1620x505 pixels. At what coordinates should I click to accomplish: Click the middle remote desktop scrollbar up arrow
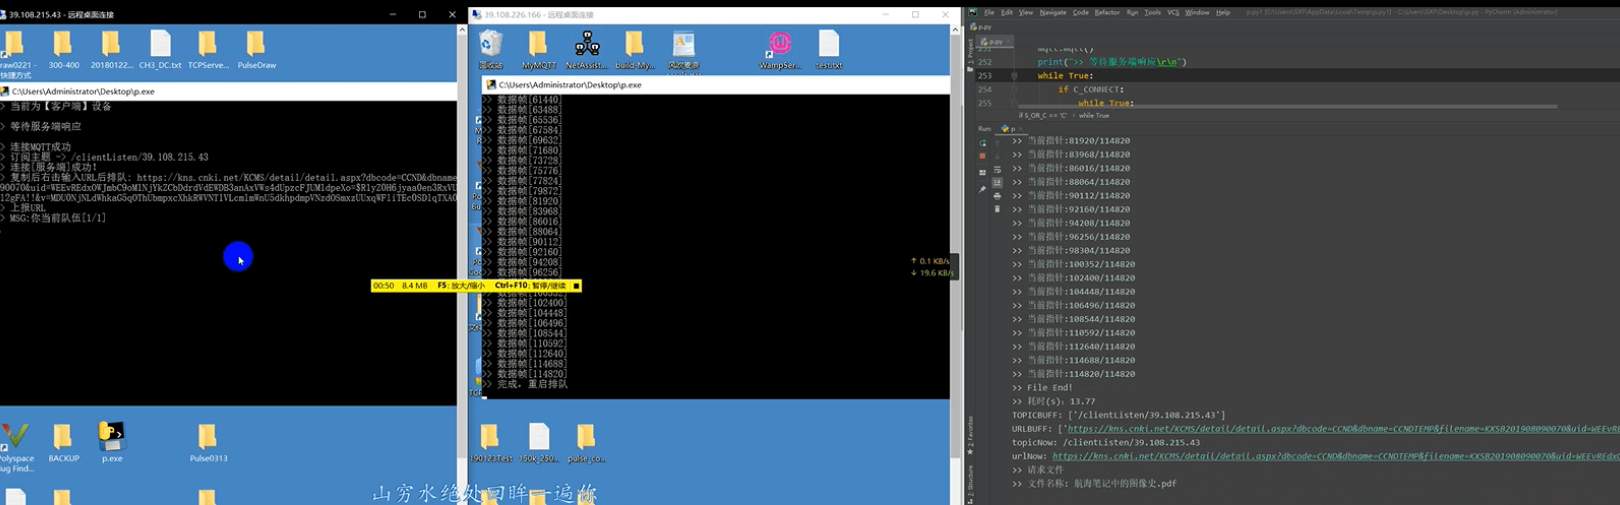(955, 30)
